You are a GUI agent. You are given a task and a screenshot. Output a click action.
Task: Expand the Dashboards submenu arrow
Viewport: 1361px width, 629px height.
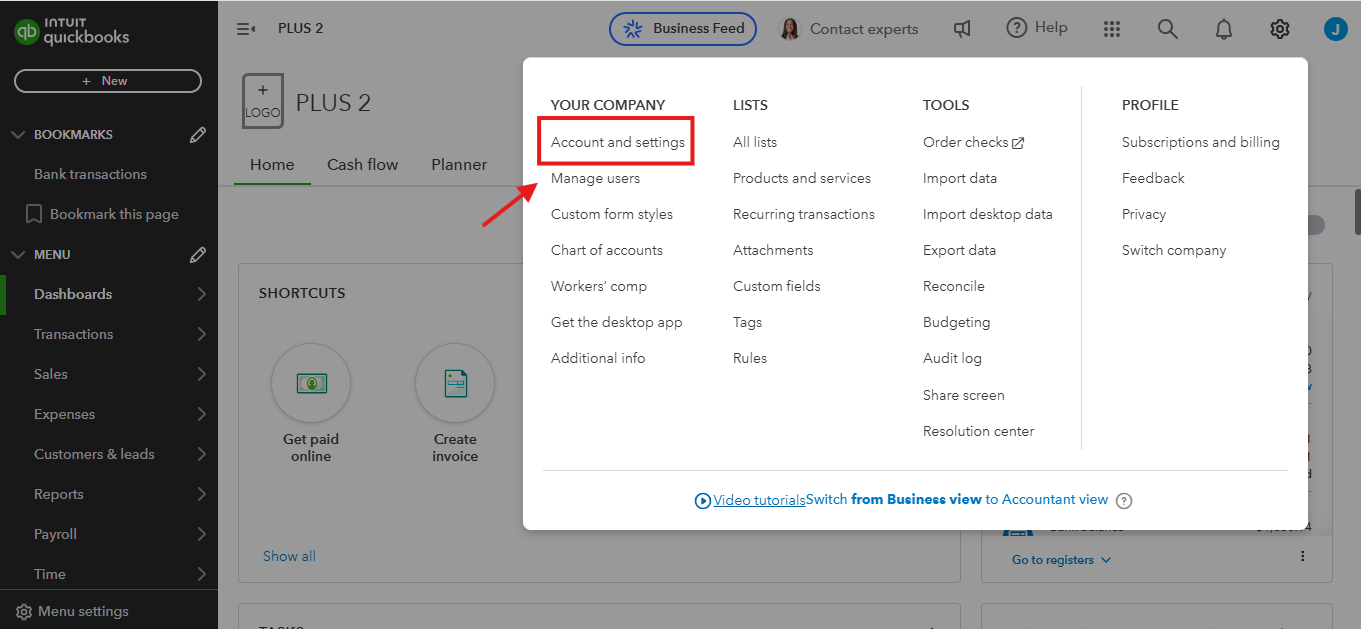click(201, 294)
